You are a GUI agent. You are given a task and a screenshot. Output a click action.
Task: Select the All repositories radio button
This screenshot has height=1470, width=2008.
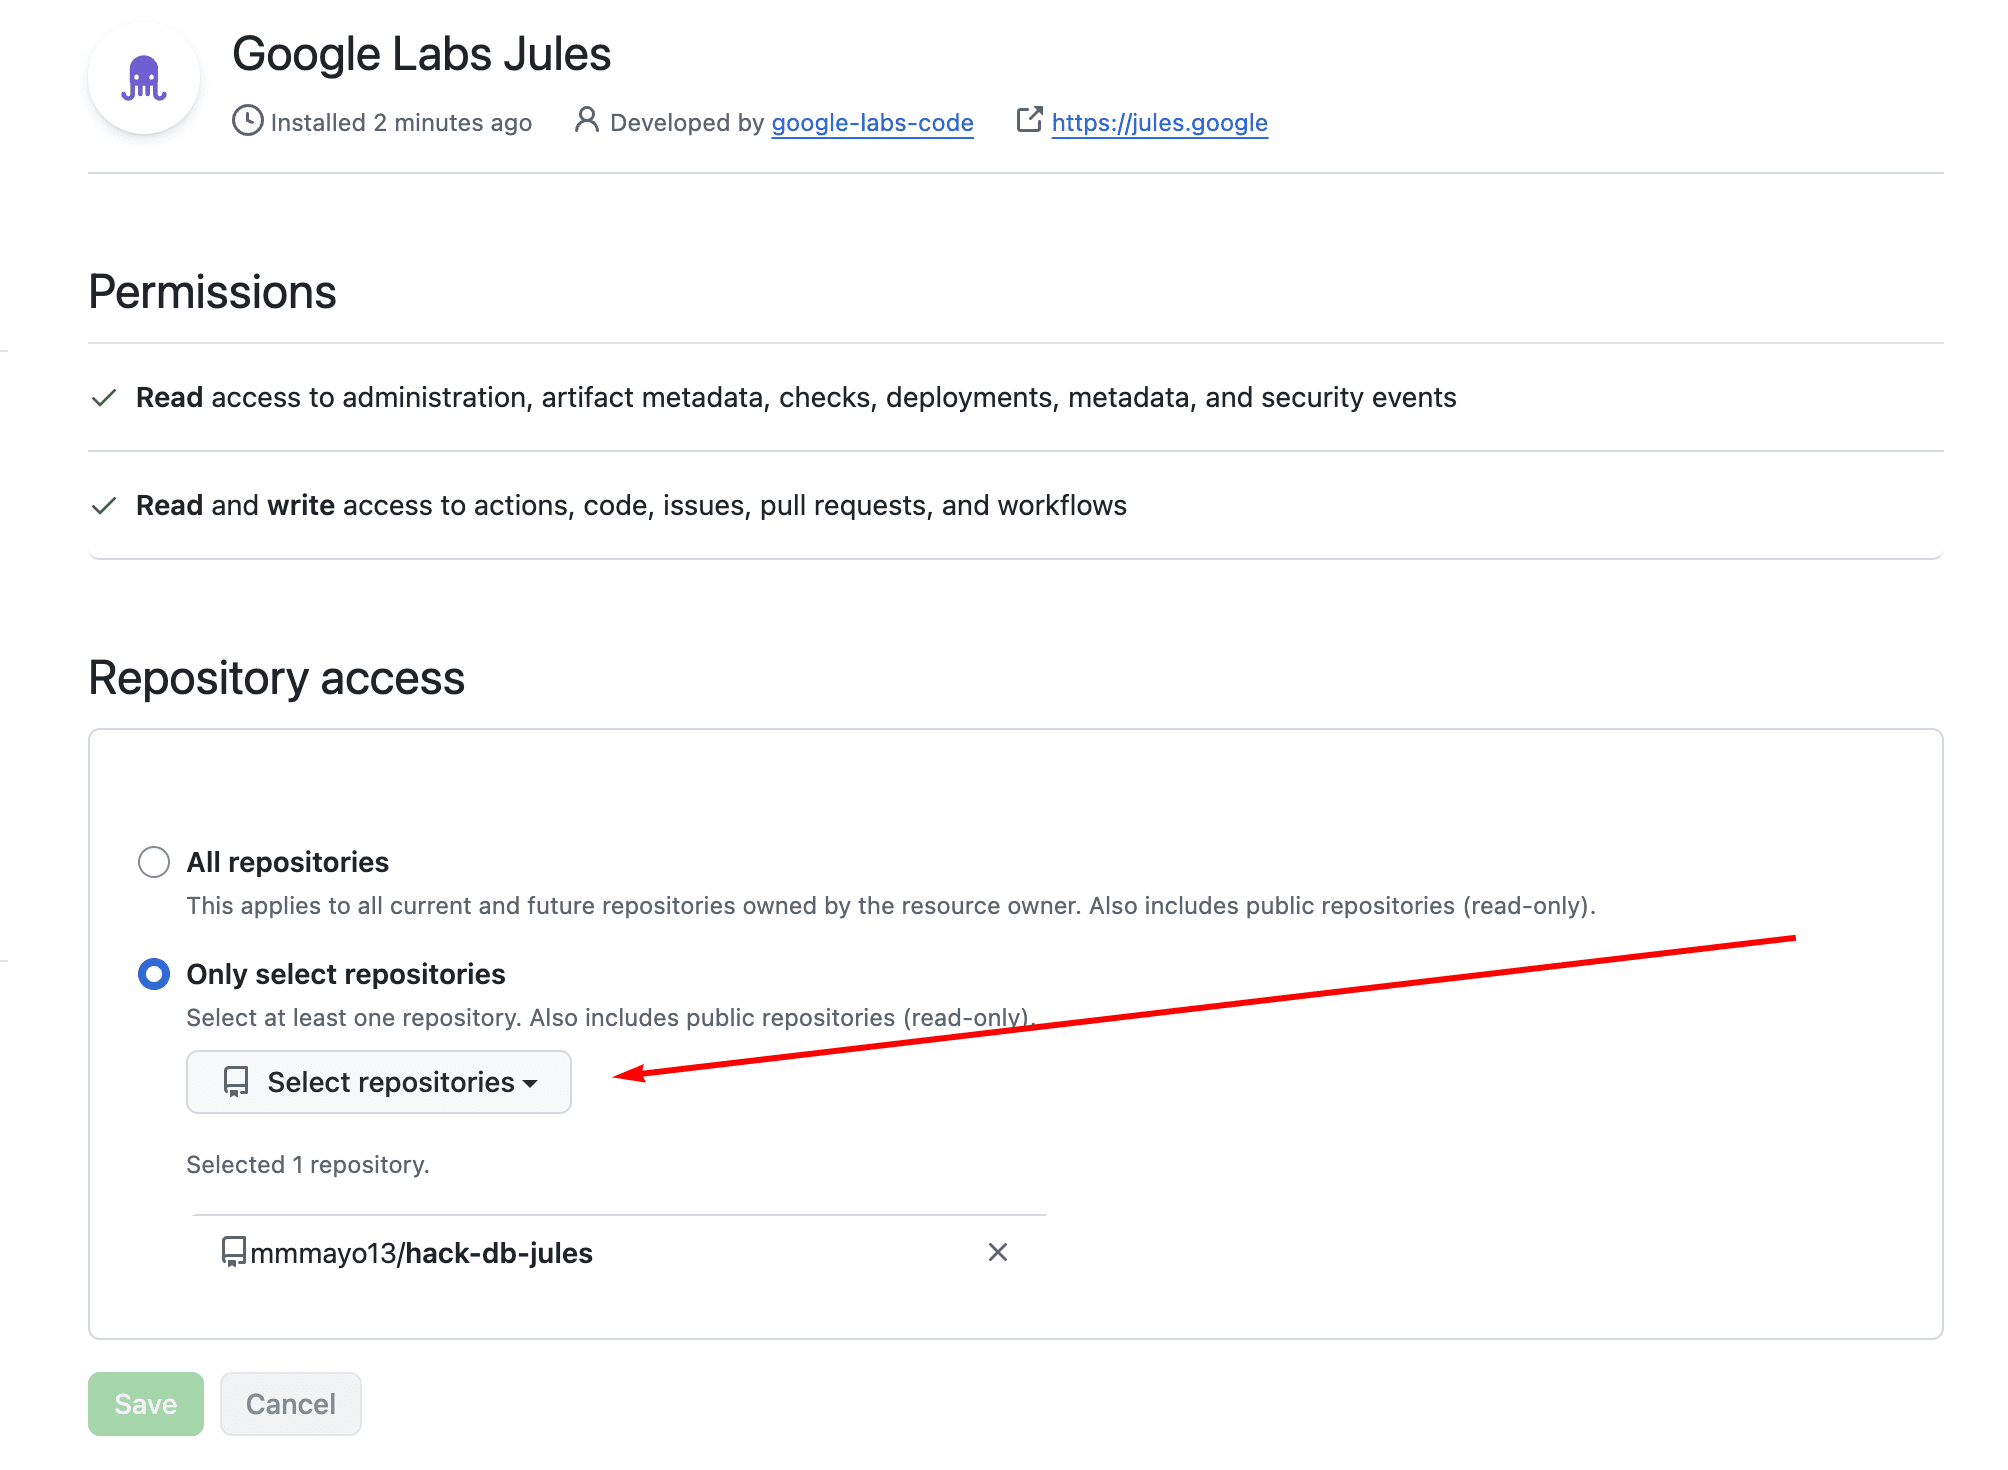click(x=154, y=861)
